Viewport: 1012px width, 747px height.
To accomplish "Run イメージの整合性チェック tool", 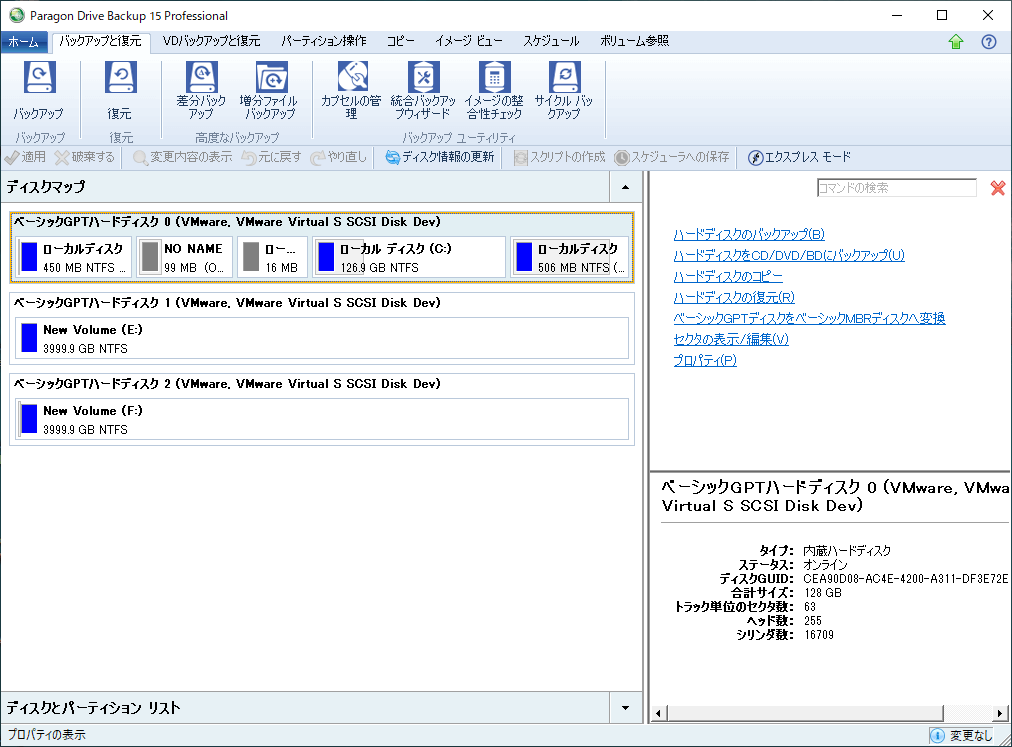I will pos(494,90).
